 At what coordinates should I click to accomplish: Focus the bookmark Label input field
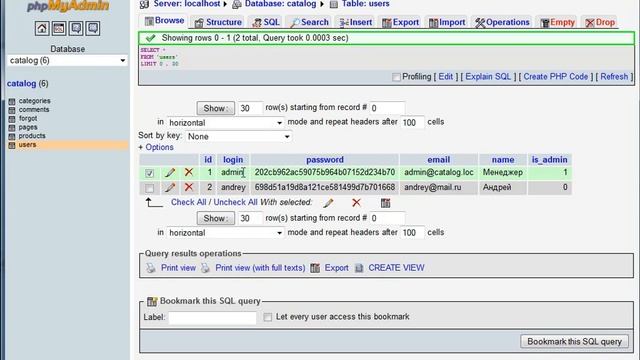click(213, 318)
